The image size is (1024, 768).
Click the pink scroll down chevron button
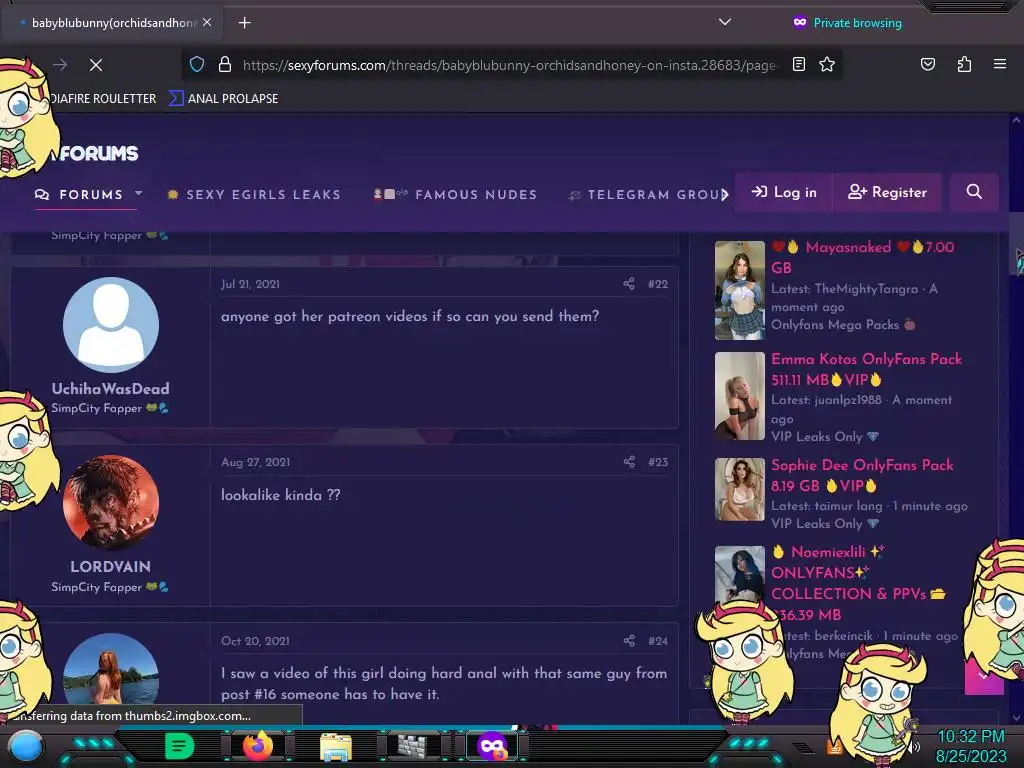pos(984,677)
